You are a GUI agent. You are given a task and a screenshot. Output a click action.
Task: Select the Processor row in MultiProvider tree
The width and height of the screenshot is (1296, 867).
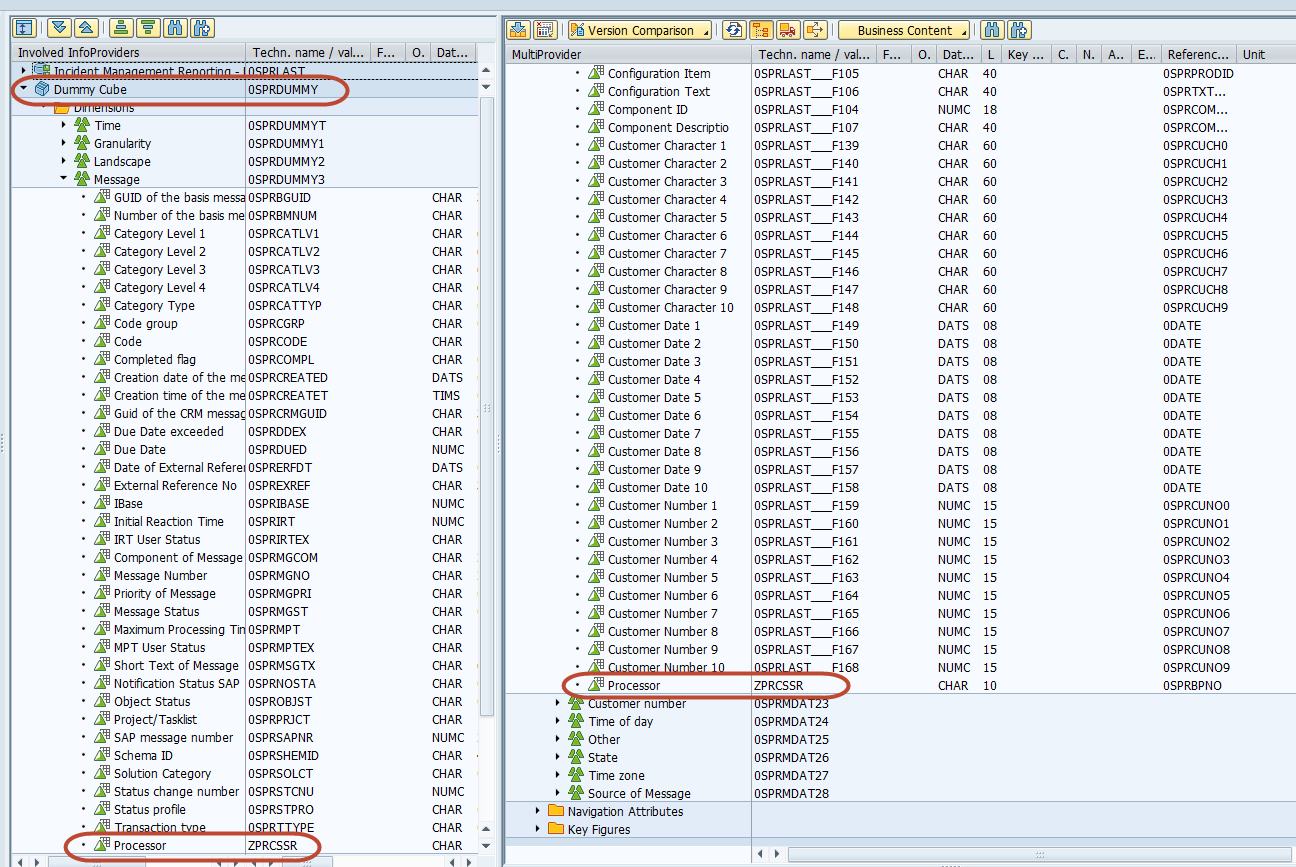pyautogui.click(x=900, y=685)
